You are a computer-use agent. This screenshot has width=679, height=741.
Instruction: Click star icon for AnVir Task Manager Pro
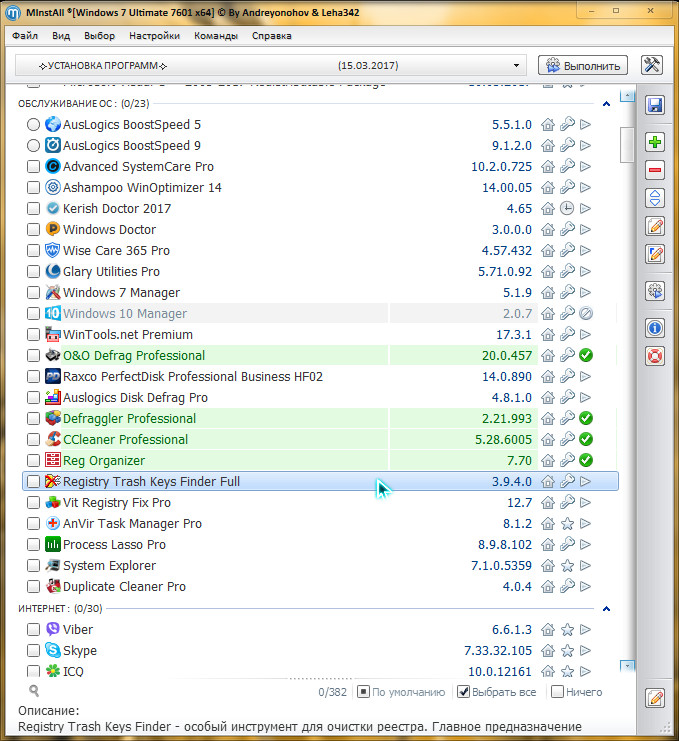(x=567, y=524)
